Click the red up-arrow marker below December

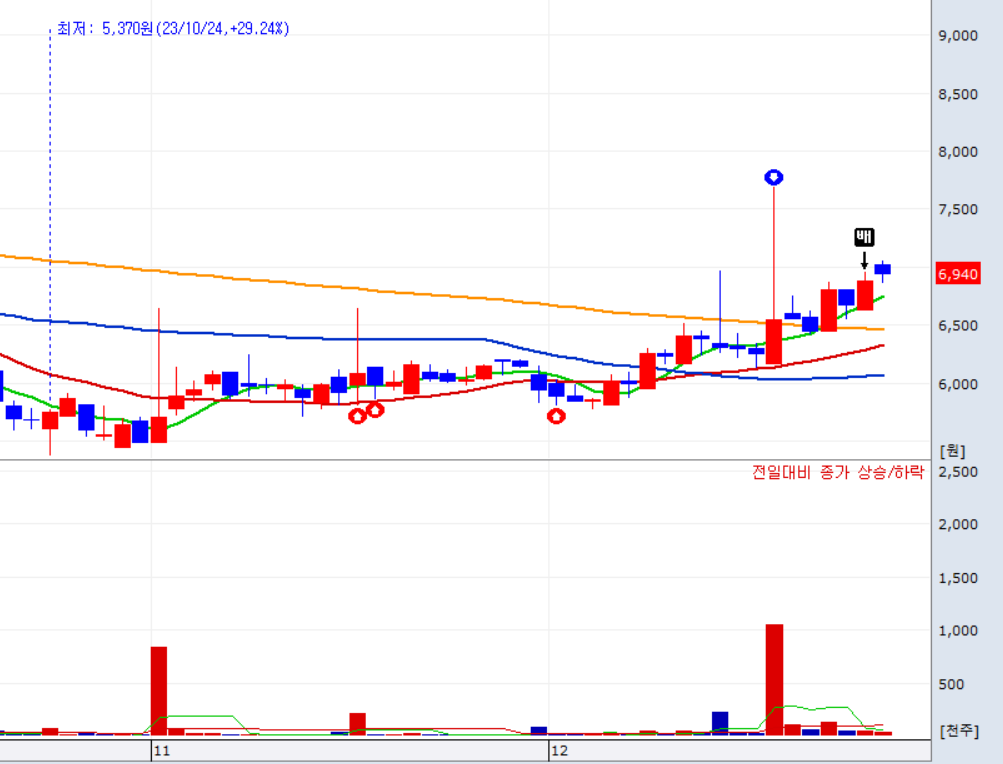[x=557, y=417]
